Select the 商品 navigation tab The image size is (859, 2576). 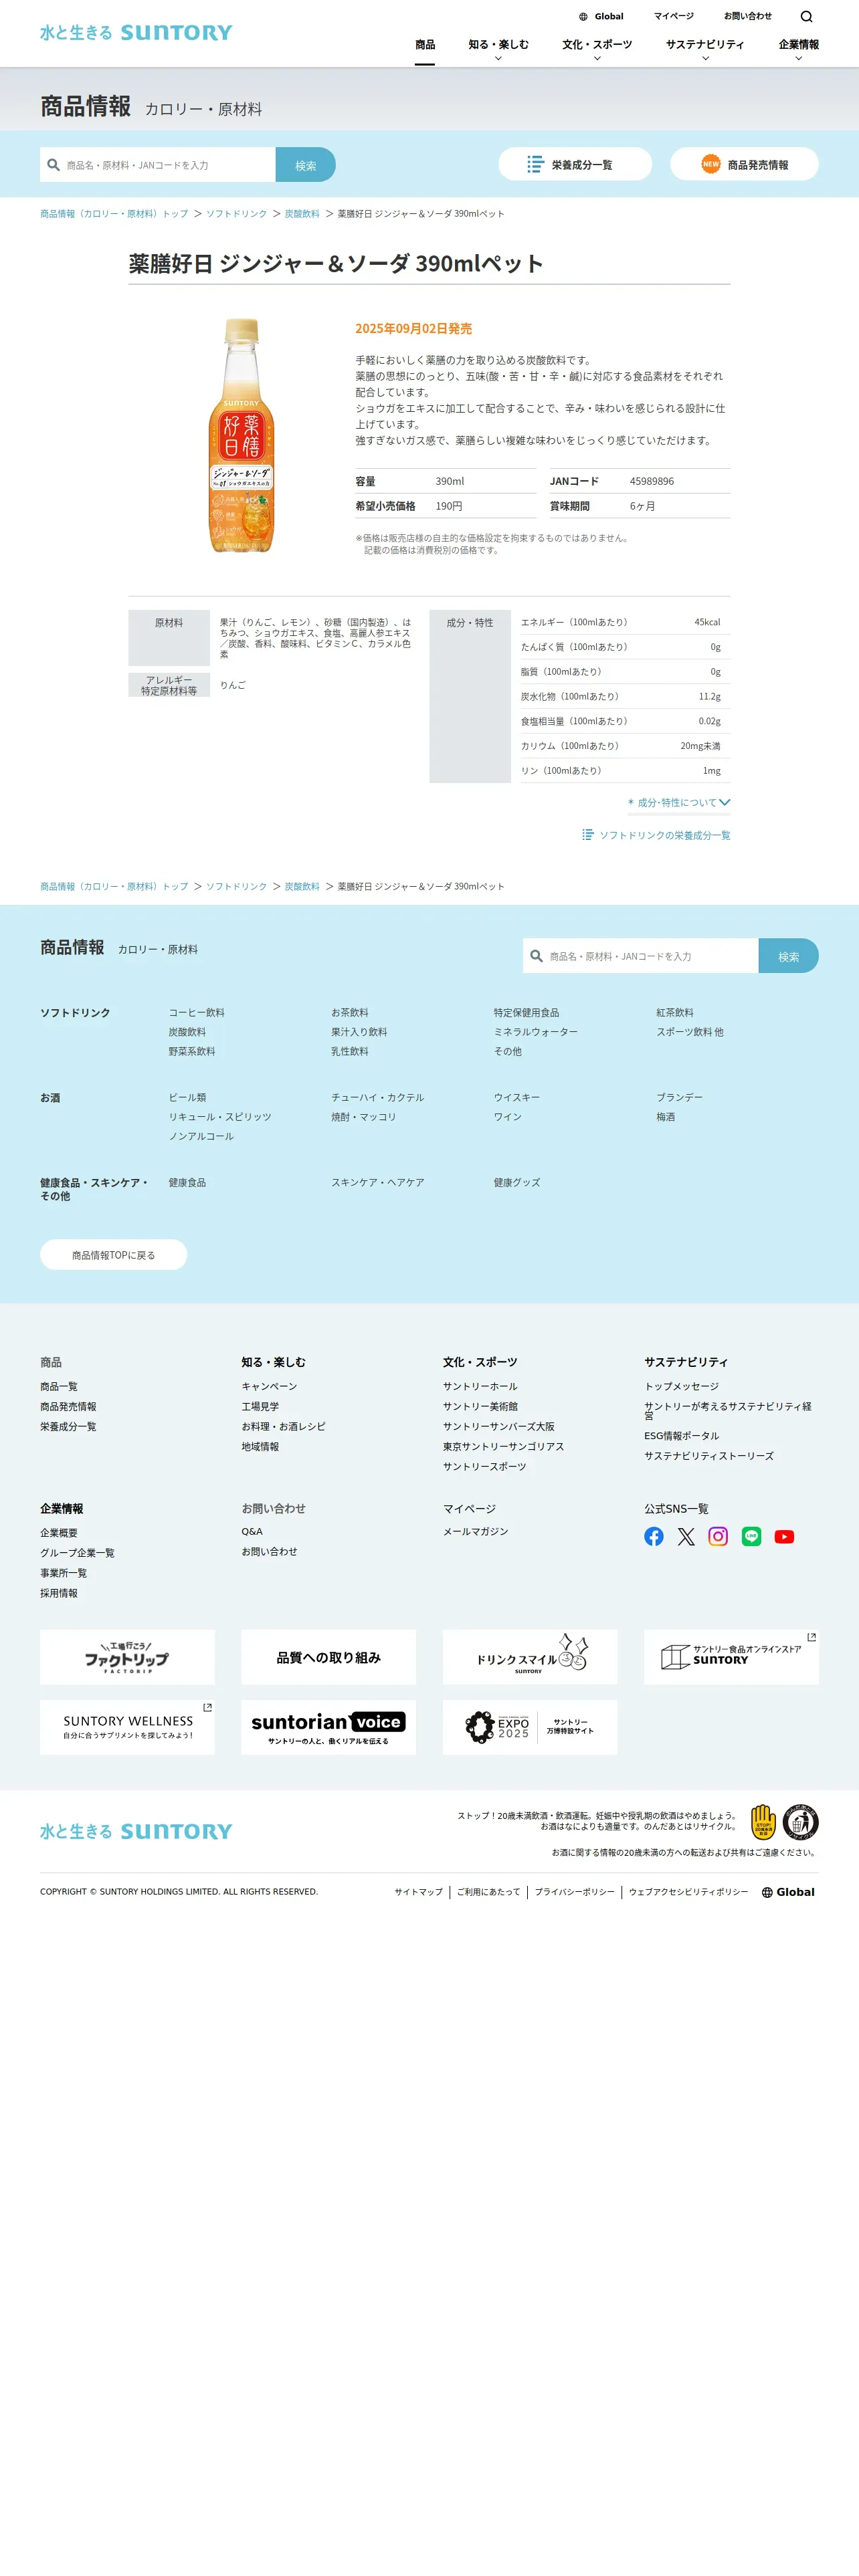click(425, 45)
